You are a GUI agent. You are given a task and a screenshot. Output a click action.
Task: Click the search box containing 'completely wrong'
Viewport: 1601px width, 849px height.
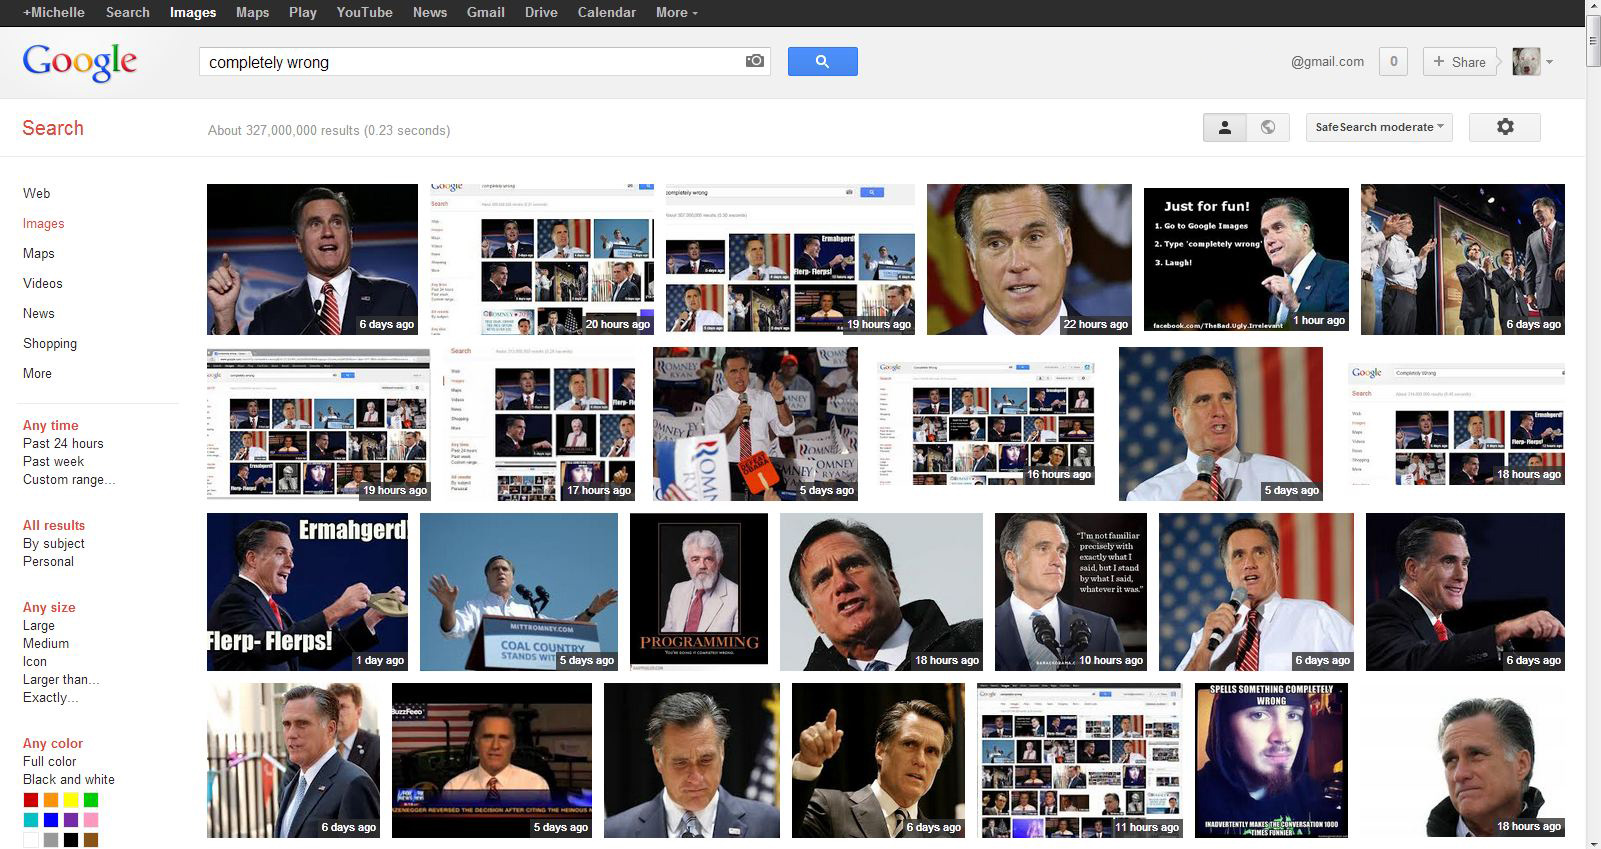pyautogui.click(x=470, y=62)
